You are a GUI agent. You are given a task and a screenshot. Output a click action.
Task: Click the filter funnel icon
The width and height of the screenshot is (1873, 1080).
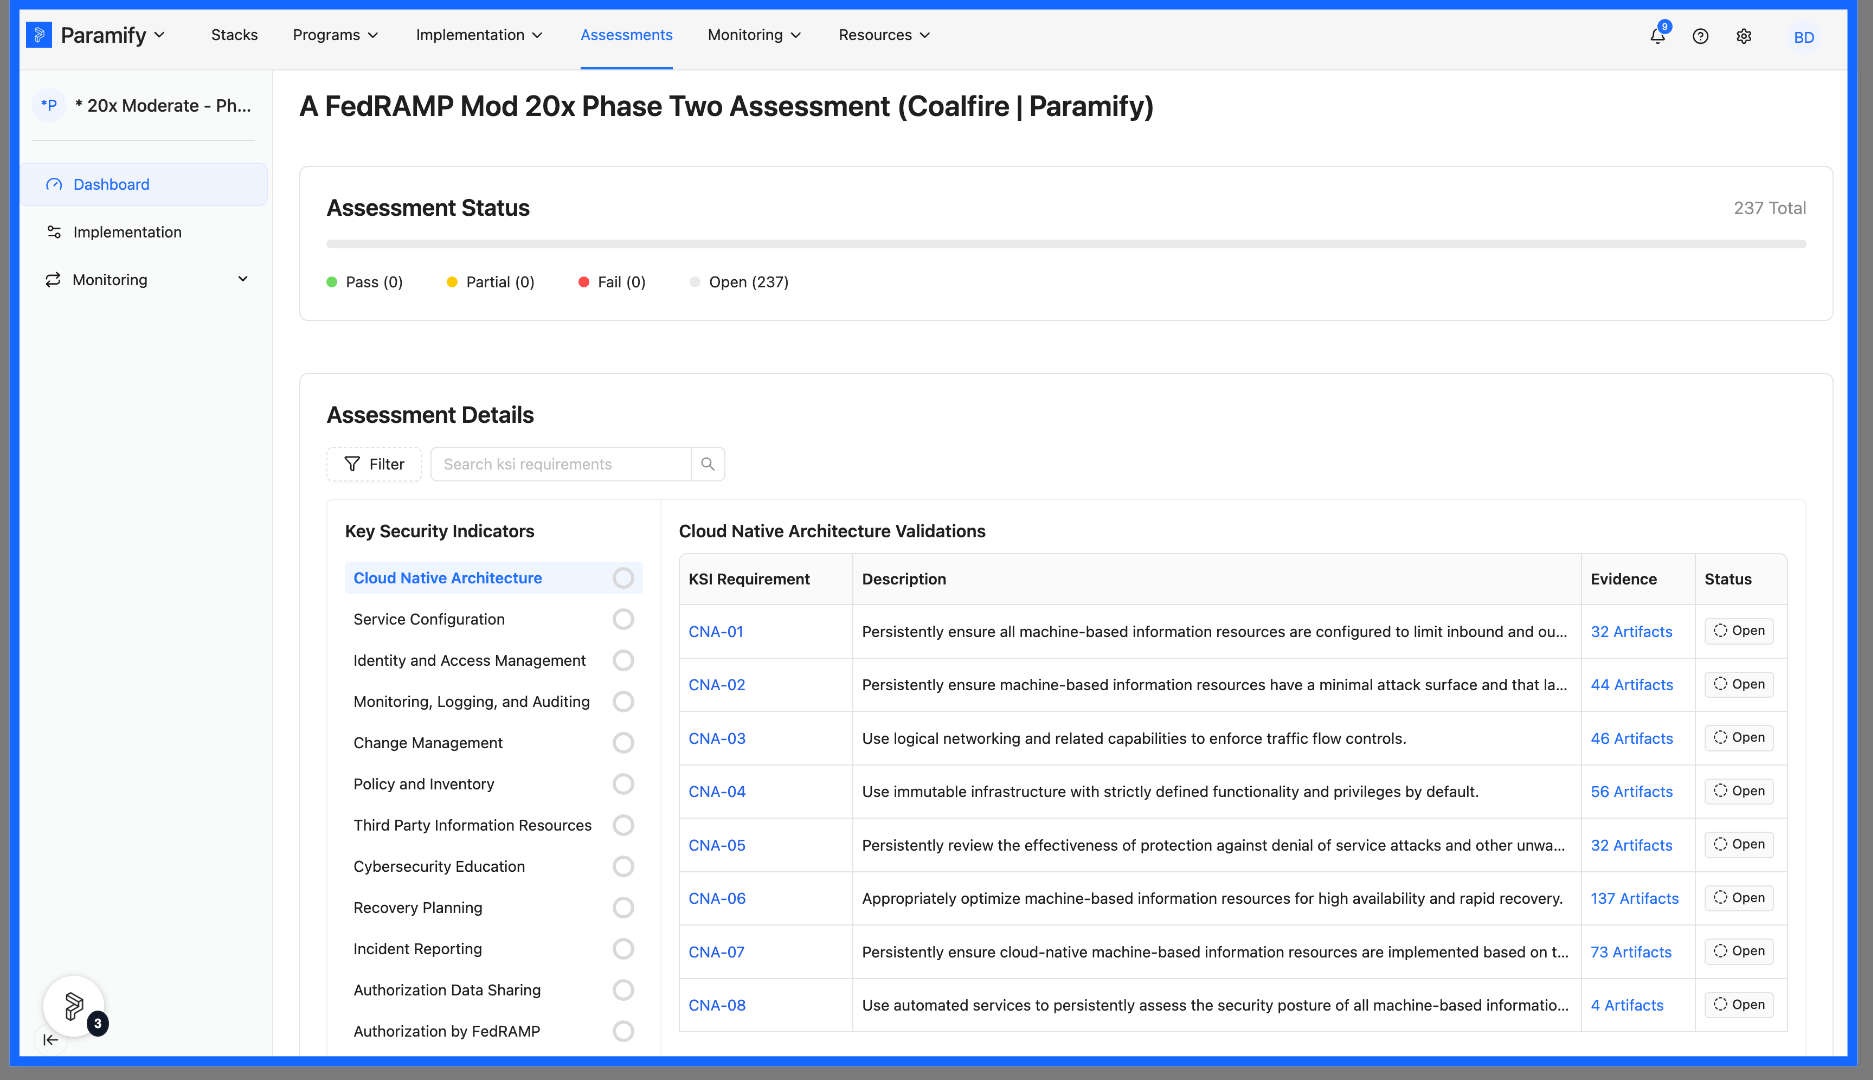coord(352,464)
